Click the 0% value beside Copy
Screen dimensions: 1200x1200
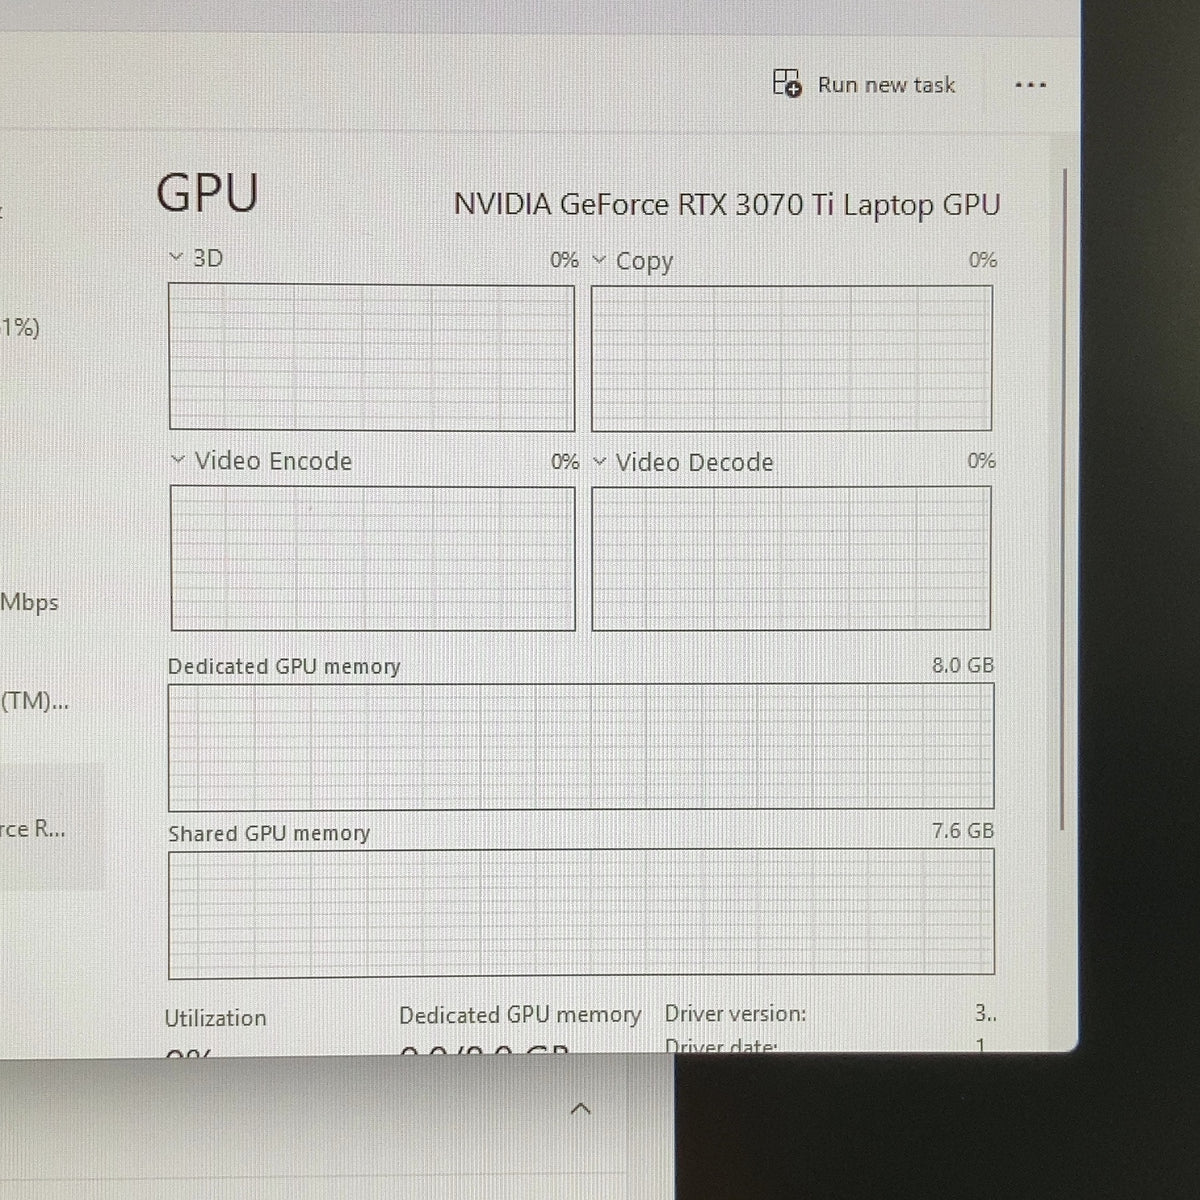(982, 260)
